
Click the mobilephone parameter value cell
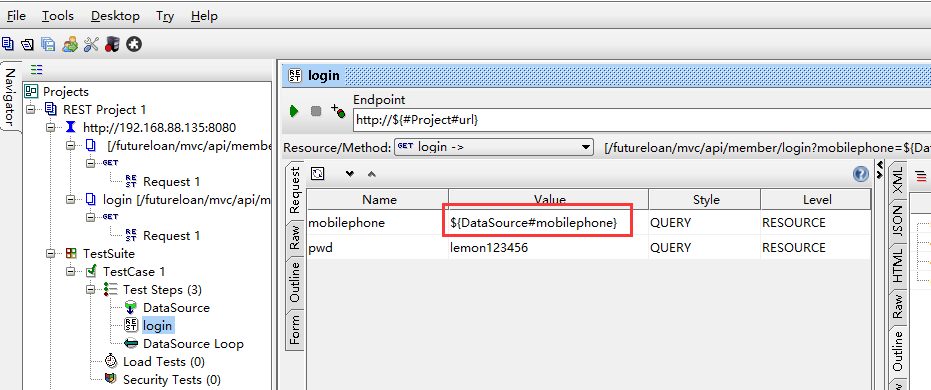[x=548, y=223]
